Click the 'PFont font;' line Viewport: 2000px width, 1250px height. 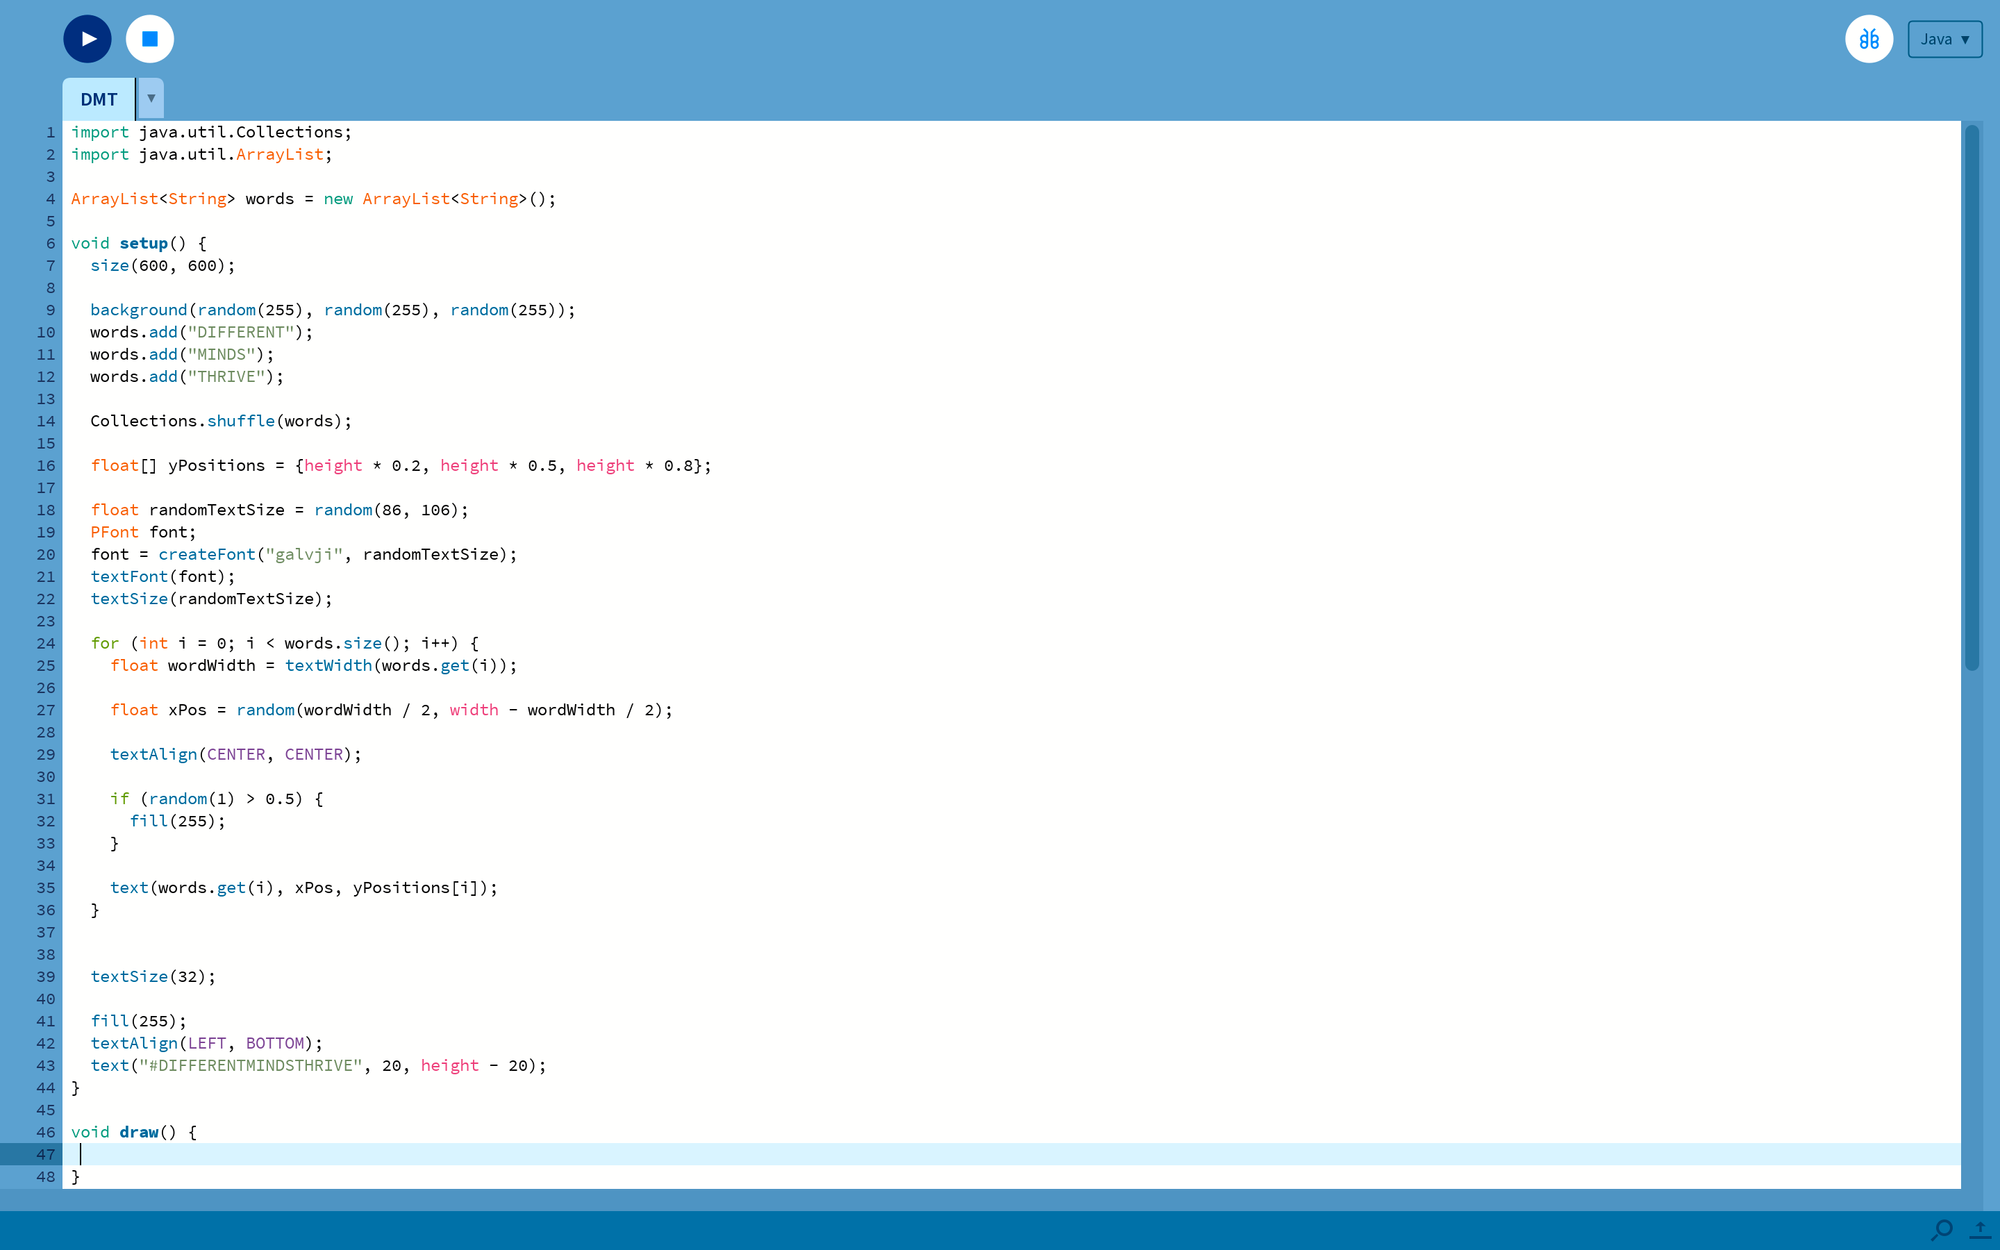coord(143,532)
